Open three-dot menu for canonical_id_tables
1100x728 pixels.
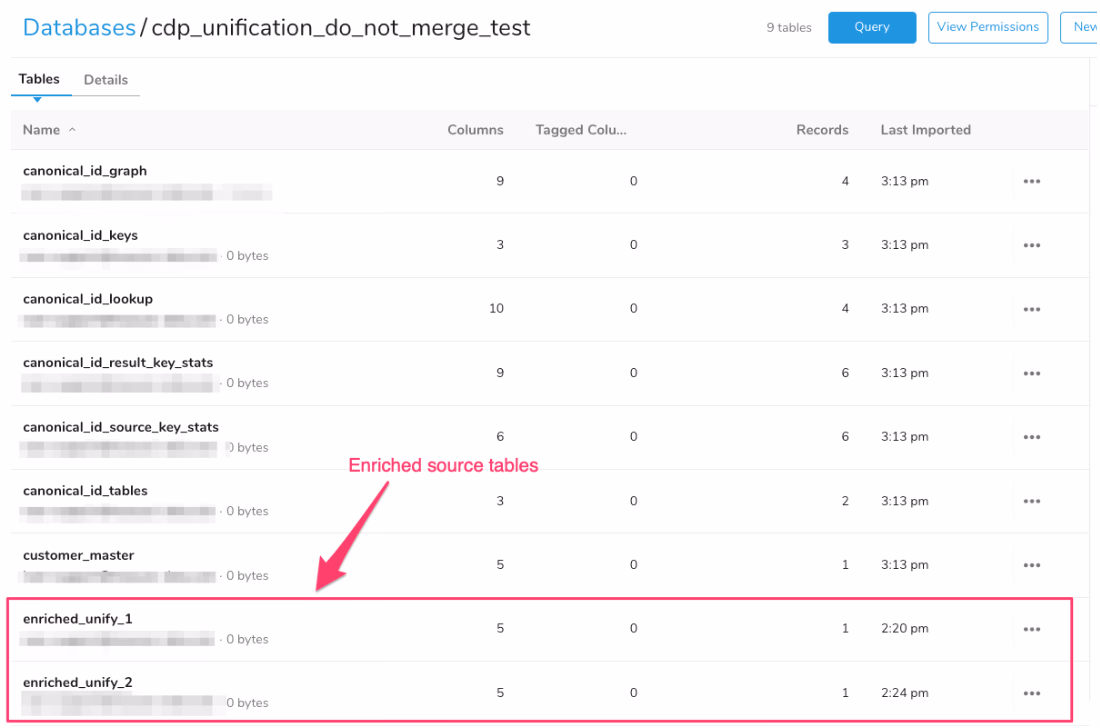tap(1032, 502)
